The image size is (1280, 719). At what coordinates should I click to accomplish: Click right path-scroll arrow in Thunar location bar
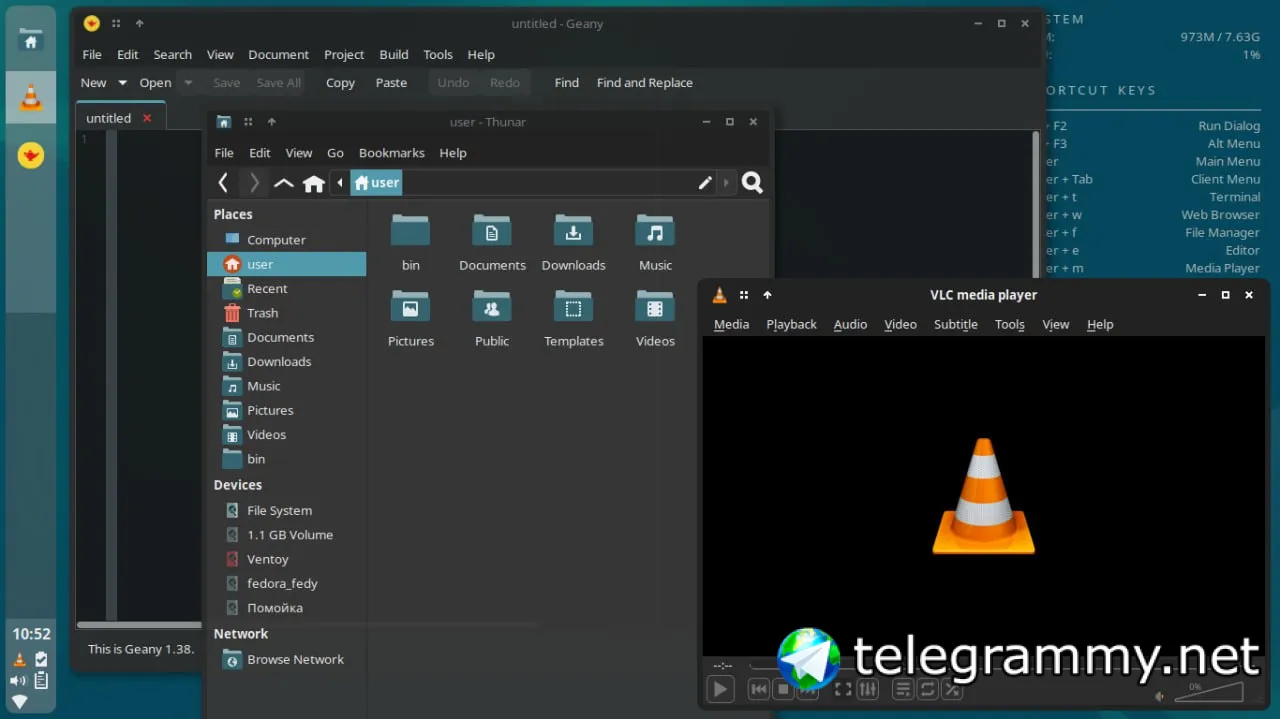(726, 182)
